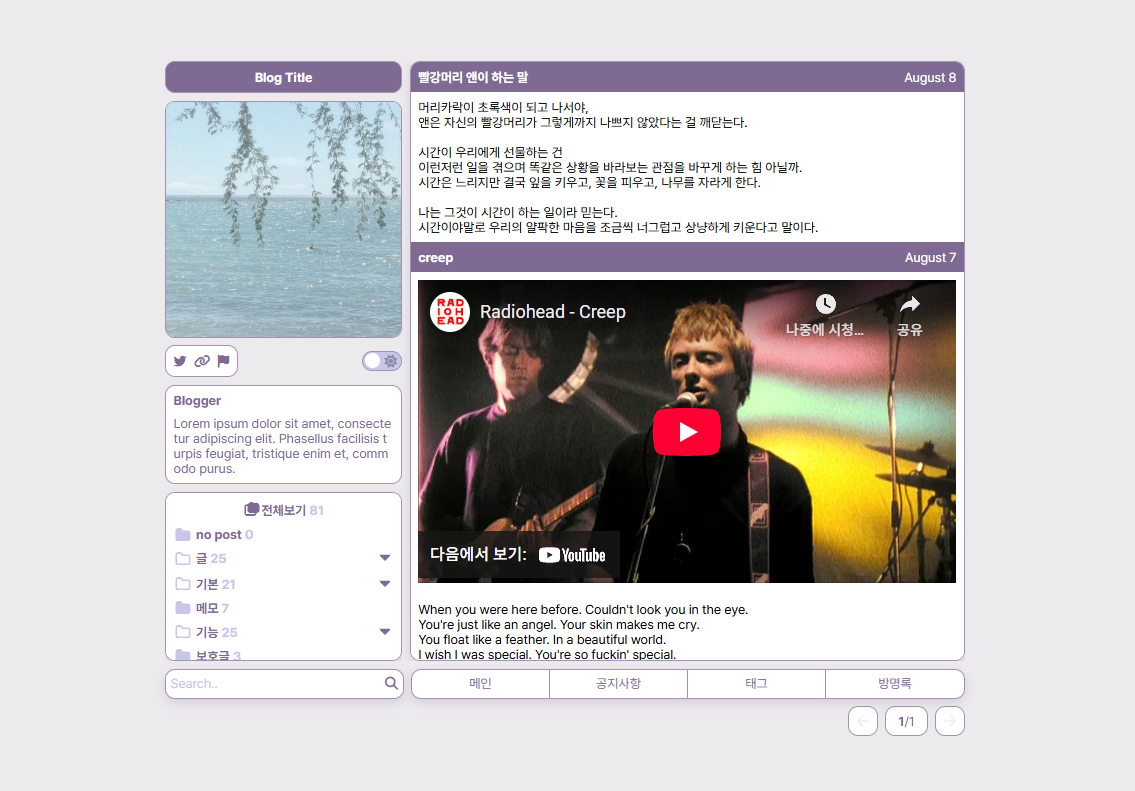Open the post titled creep
Viewport: 1135px width, 791px height.
pyautogui.click(x=436, y=258)
